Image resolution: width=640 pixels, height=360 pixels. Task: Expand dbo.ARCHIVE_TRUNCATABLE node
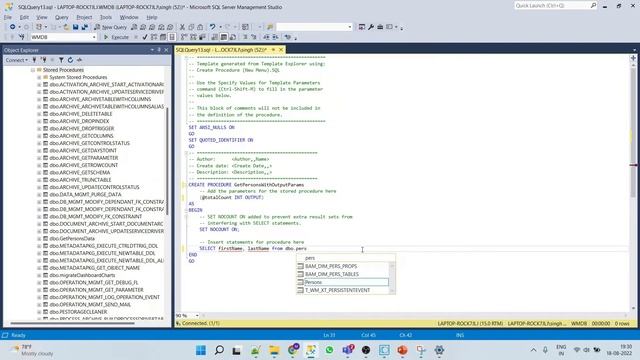click(x=39, y=180)
